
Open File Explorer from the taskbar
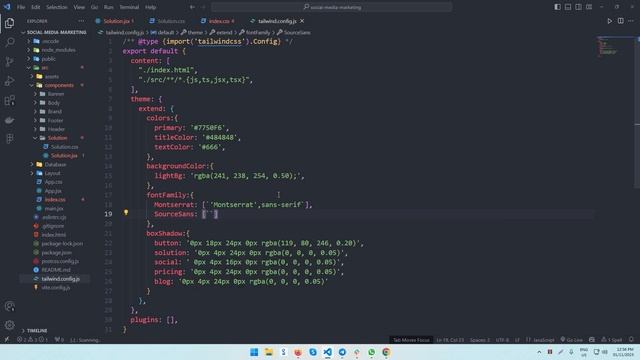[x=269, y=352]
